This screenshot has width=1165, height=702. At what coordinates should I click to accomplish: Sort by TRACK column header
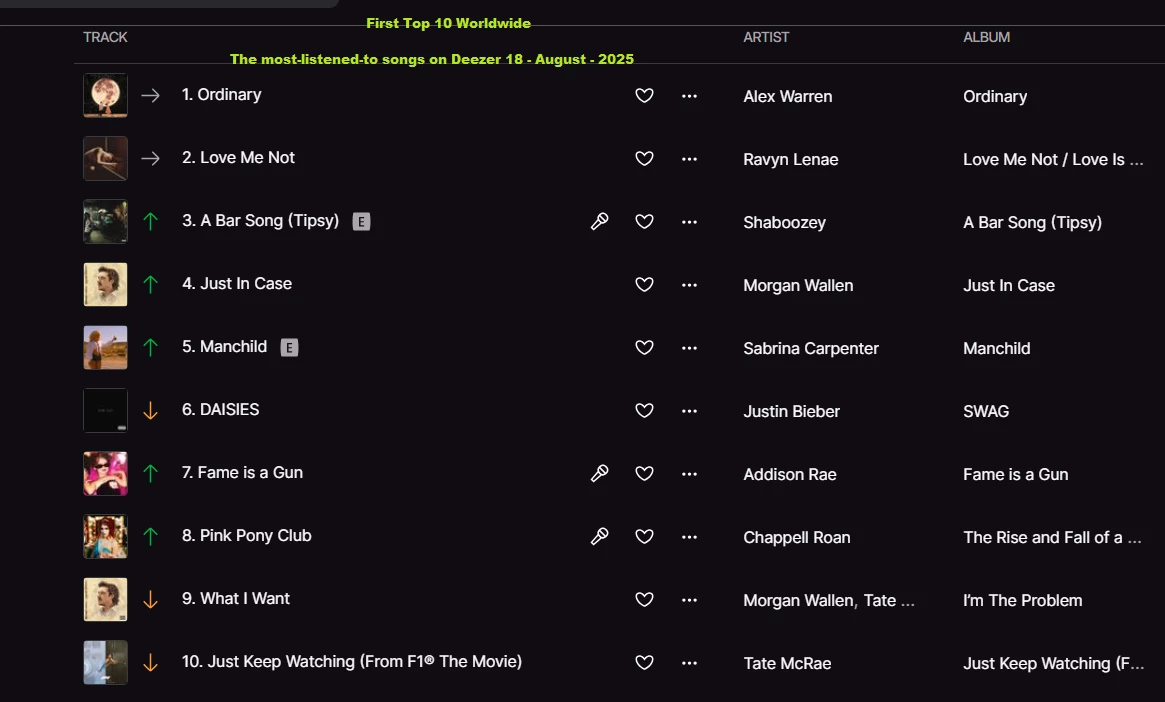pos(105,37)
